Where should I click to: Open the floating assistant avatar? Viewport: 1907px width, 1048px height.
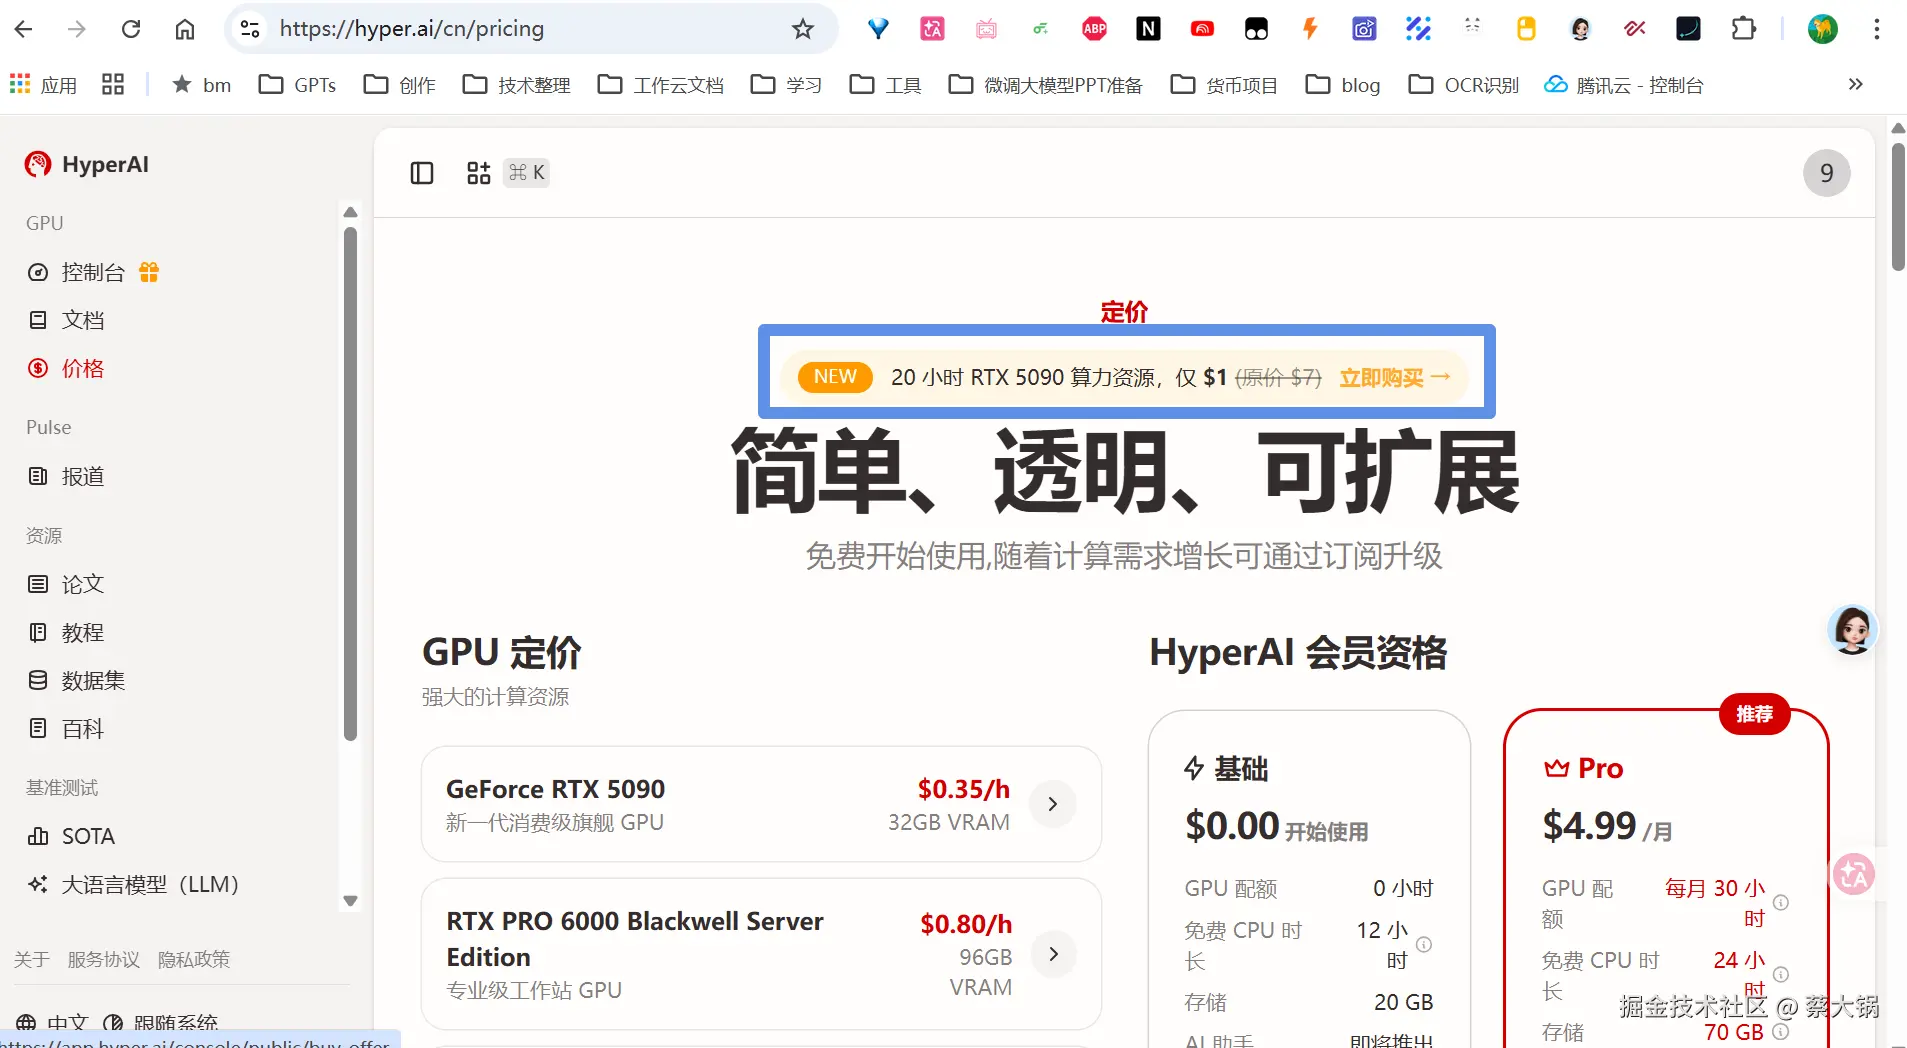[x=1852, y=630]
